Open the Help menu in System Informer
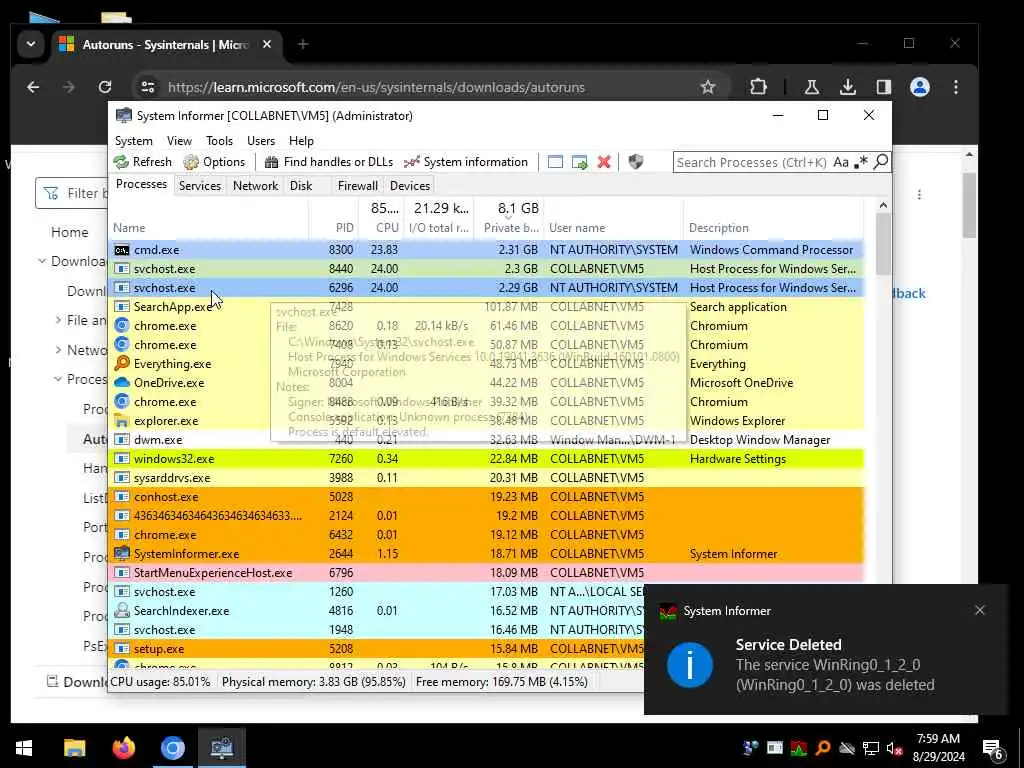Screen dimensions: 1024x768 pyautogui.click(x=301, y=141)
